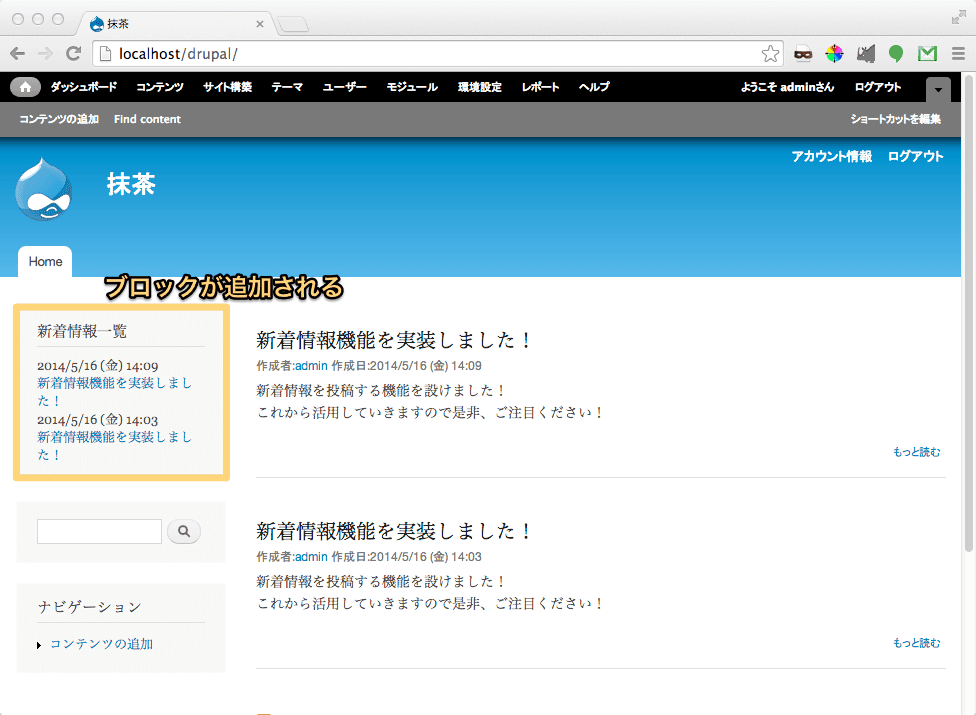Click the admin toolbar home icon

click(x=25, y=87)
